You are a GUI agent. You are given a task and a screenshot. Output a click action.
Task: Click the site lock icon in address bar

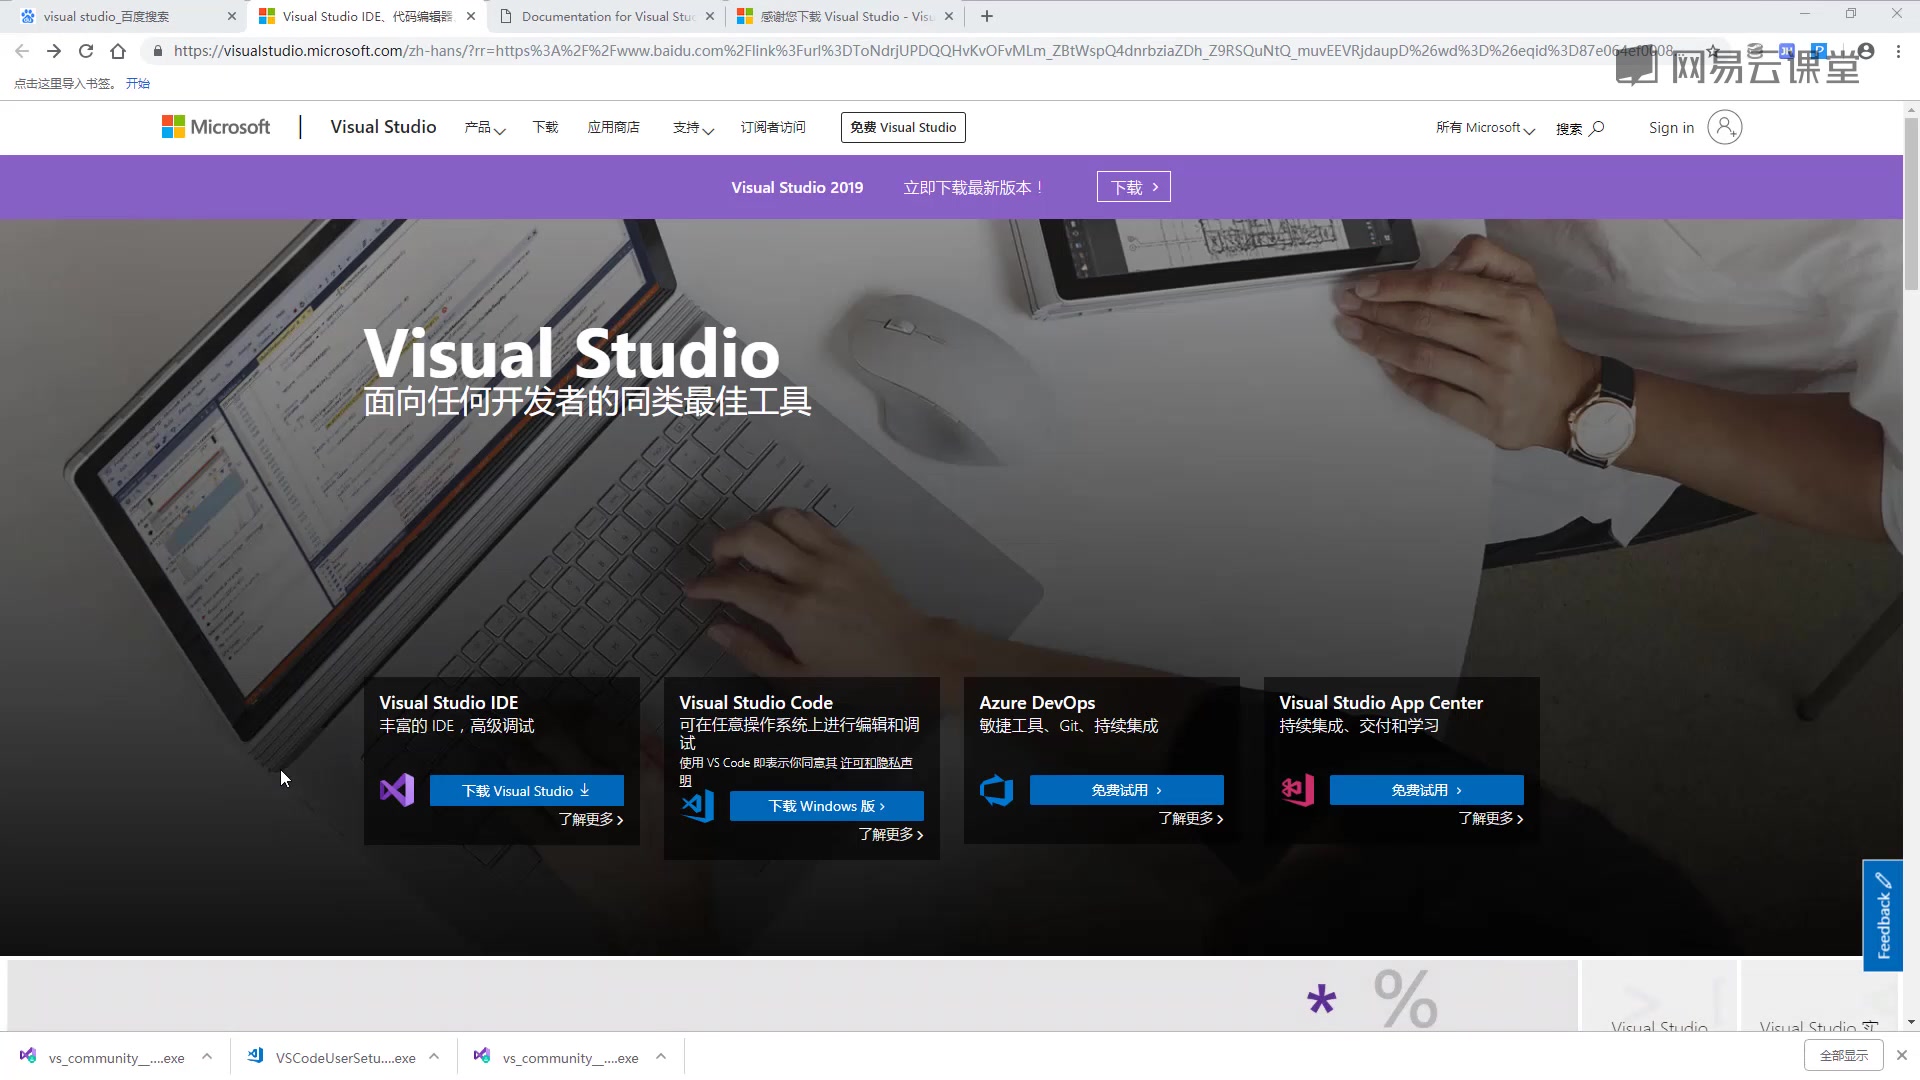click(x=157, y=51)
